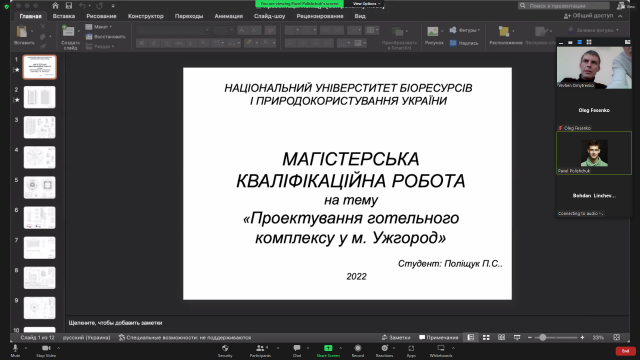The image size is (640, 360).
Task: Switch to slide sorter view icon
Action: click(486, 338)
